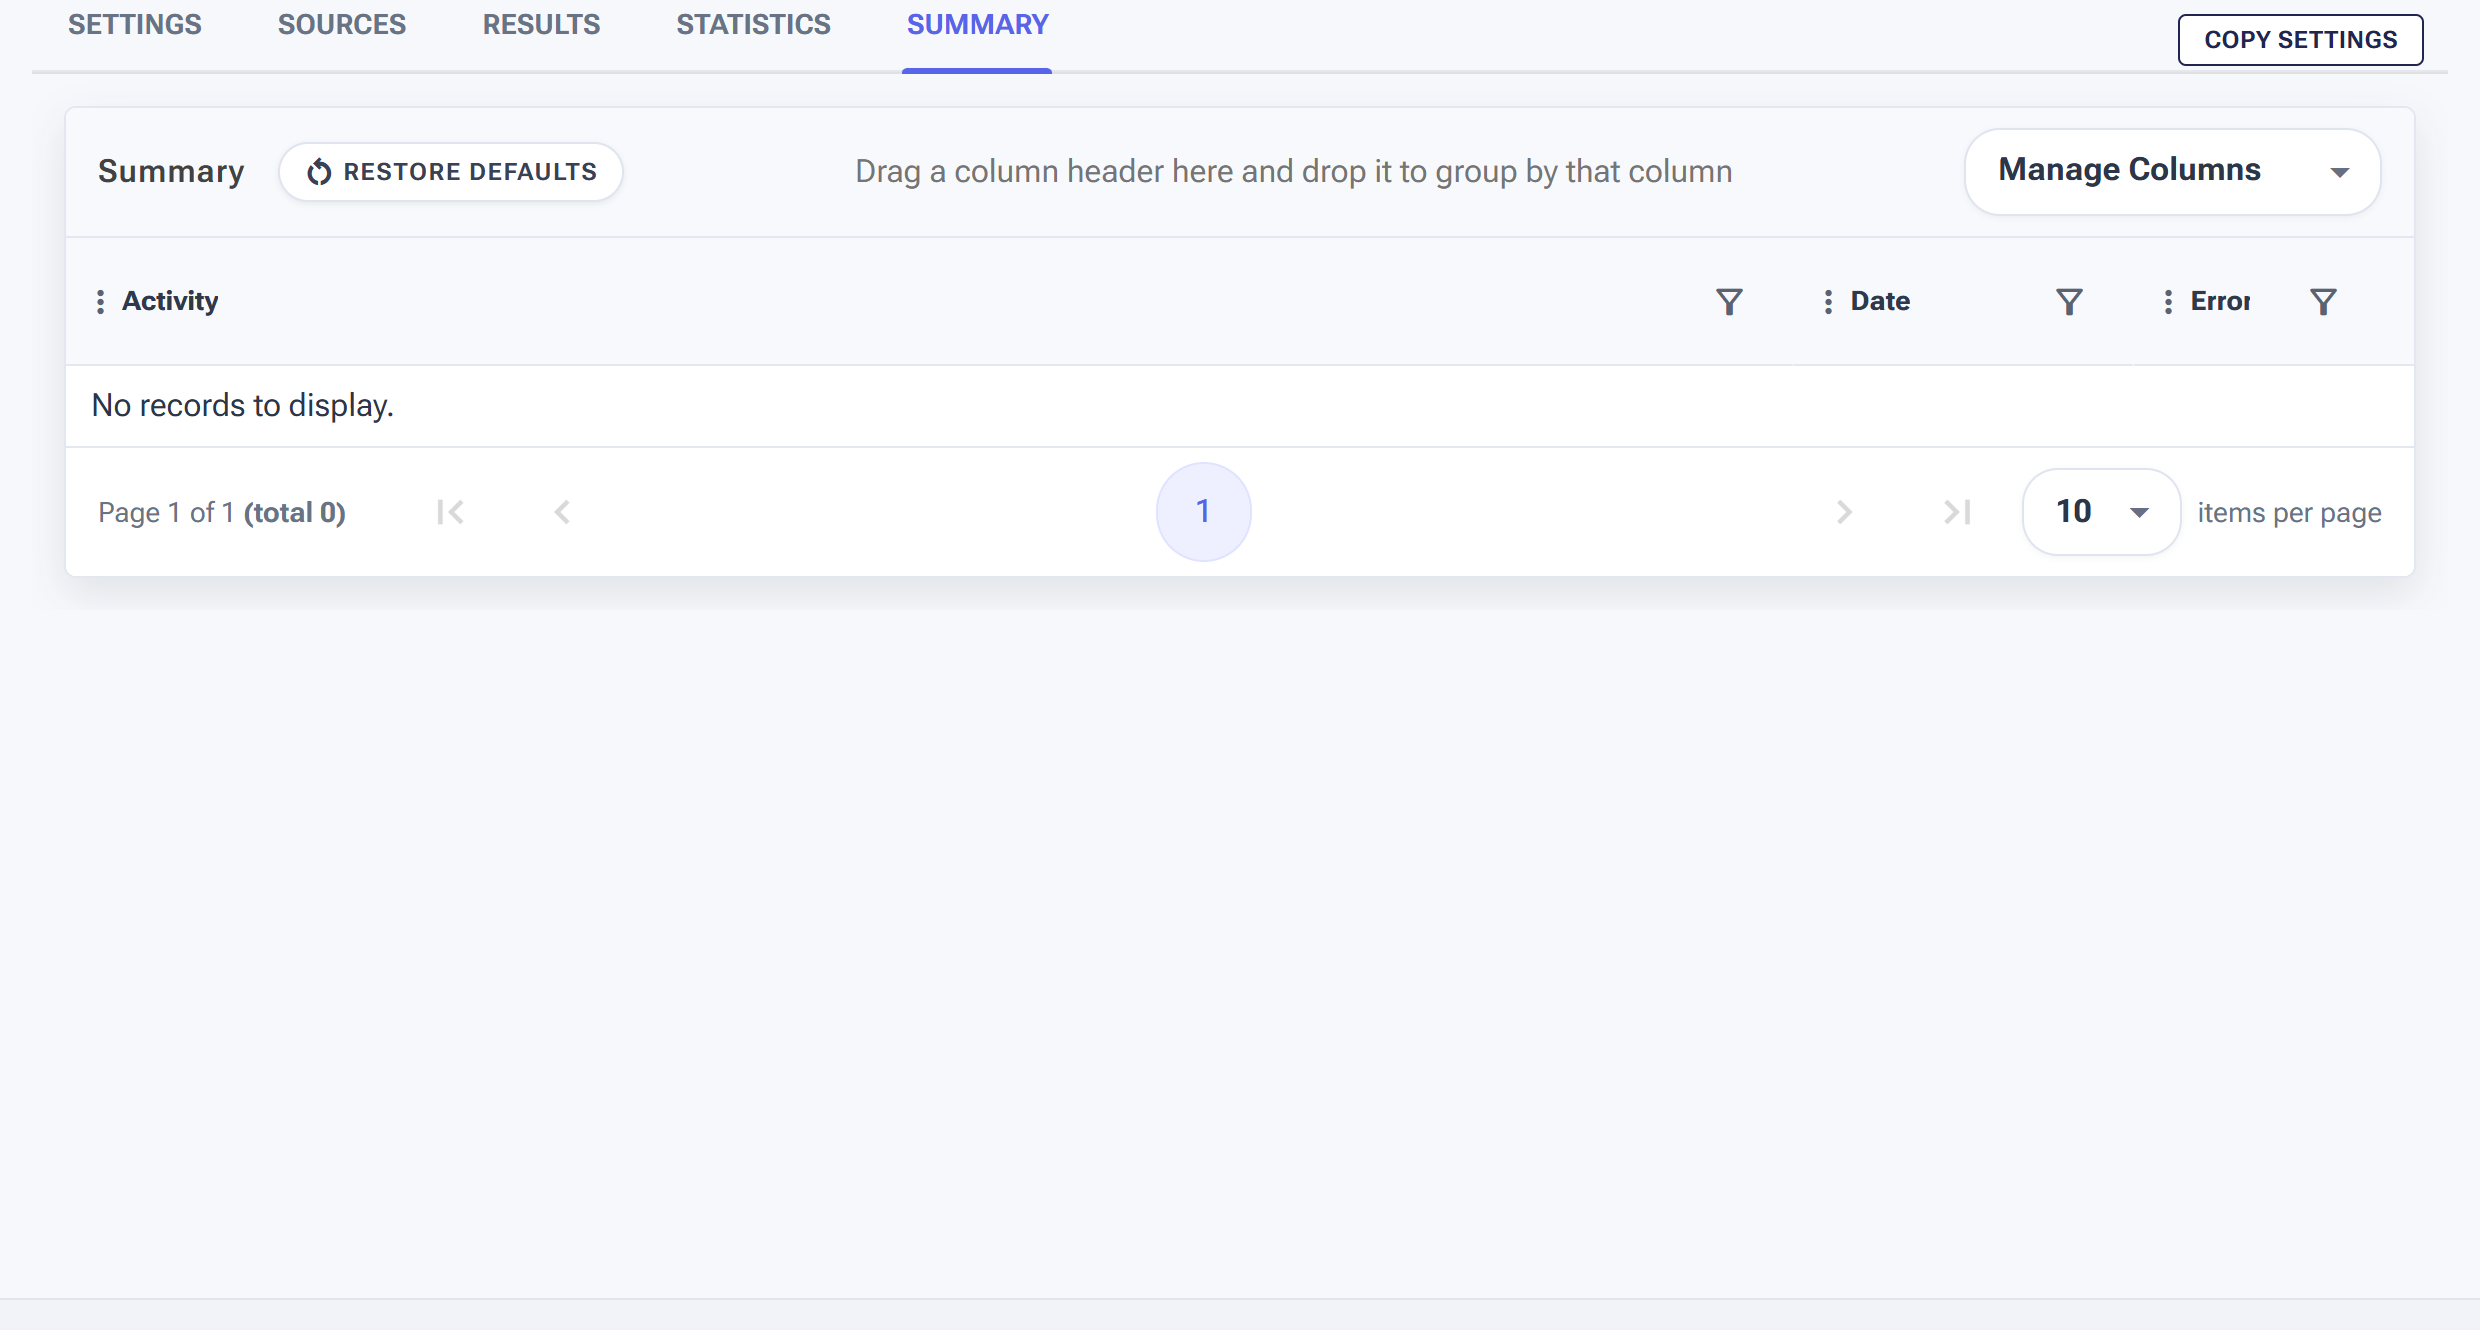Click the group-by drop area hint text

point(1293,172)
